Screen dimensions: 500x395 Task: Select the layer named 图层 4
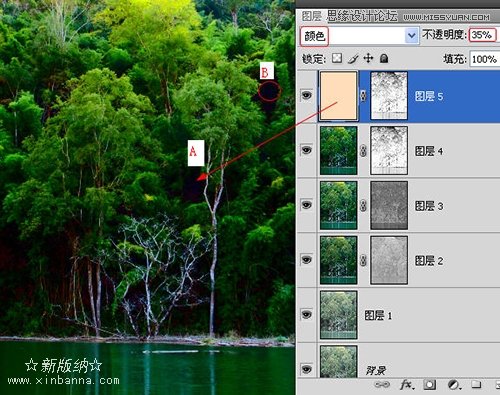tap(429, 151)
